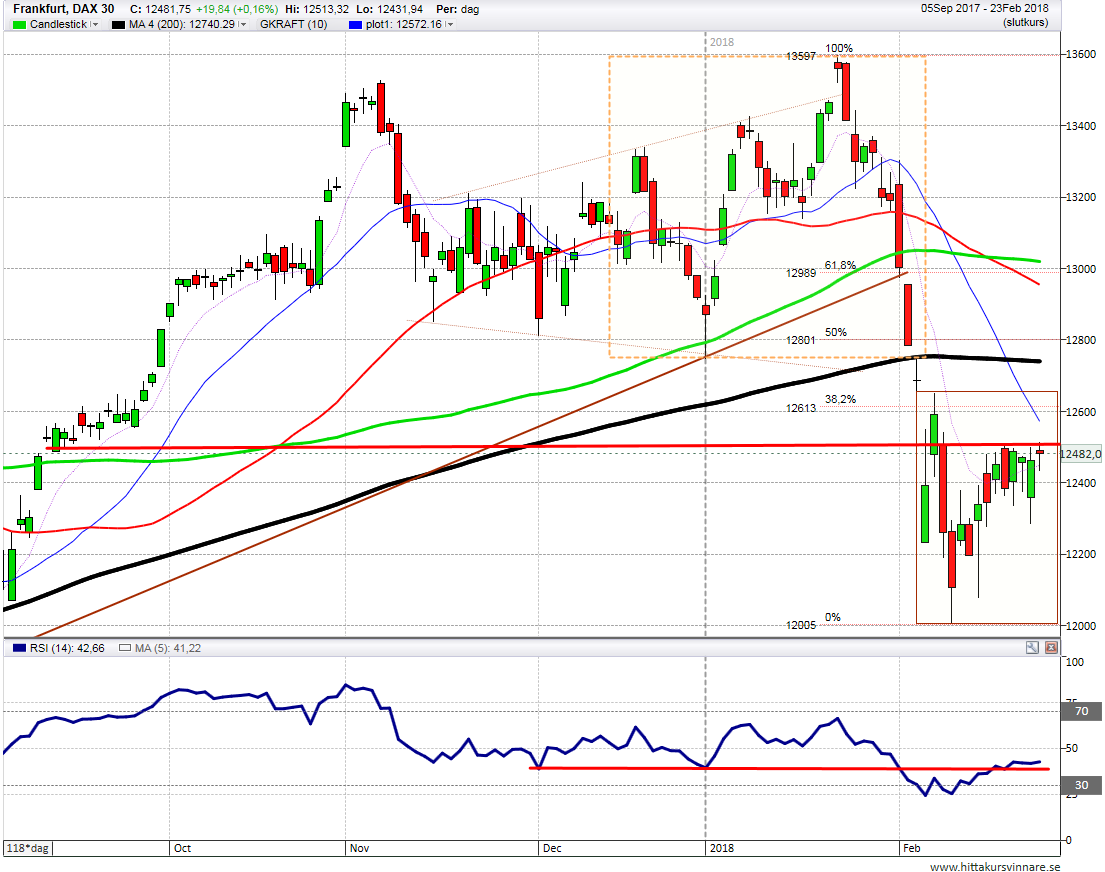This screenshot has height=872, width=1105.
Task: Expand the plot1 dropdown arrow
Action: pyautogui.click(x=448, y=25)
